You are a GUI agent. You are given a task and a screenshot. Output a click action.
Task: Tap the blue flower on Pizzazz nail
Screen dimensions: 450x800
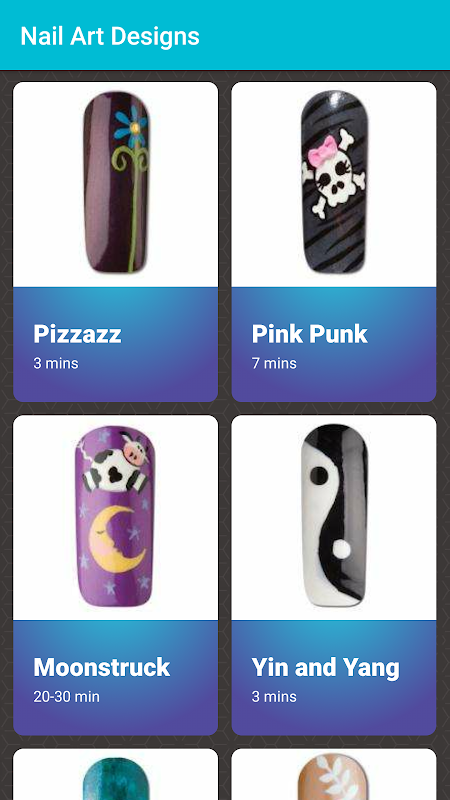click(x=132, y=126)
